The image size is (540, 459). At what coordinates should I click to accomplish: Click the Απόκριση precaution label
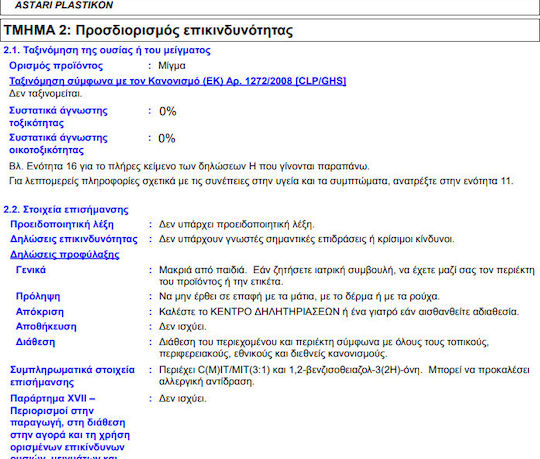pyautogui.click(x=40, y=312)
